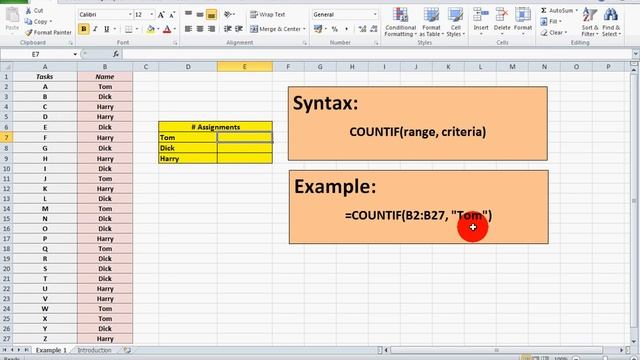Image resolution: width=640 pixels, height=360 pixels.
Task: Set Middle Align vertical alignment
Action: coord(200,15)
